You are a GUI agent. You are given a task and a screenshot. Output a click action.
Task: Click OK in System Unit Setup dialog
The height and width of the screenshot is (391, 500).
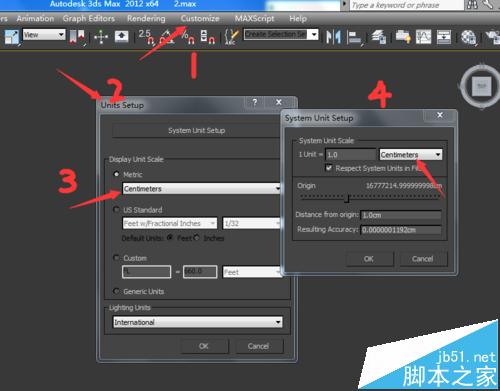pyautogui.click(x=369, y=259)
